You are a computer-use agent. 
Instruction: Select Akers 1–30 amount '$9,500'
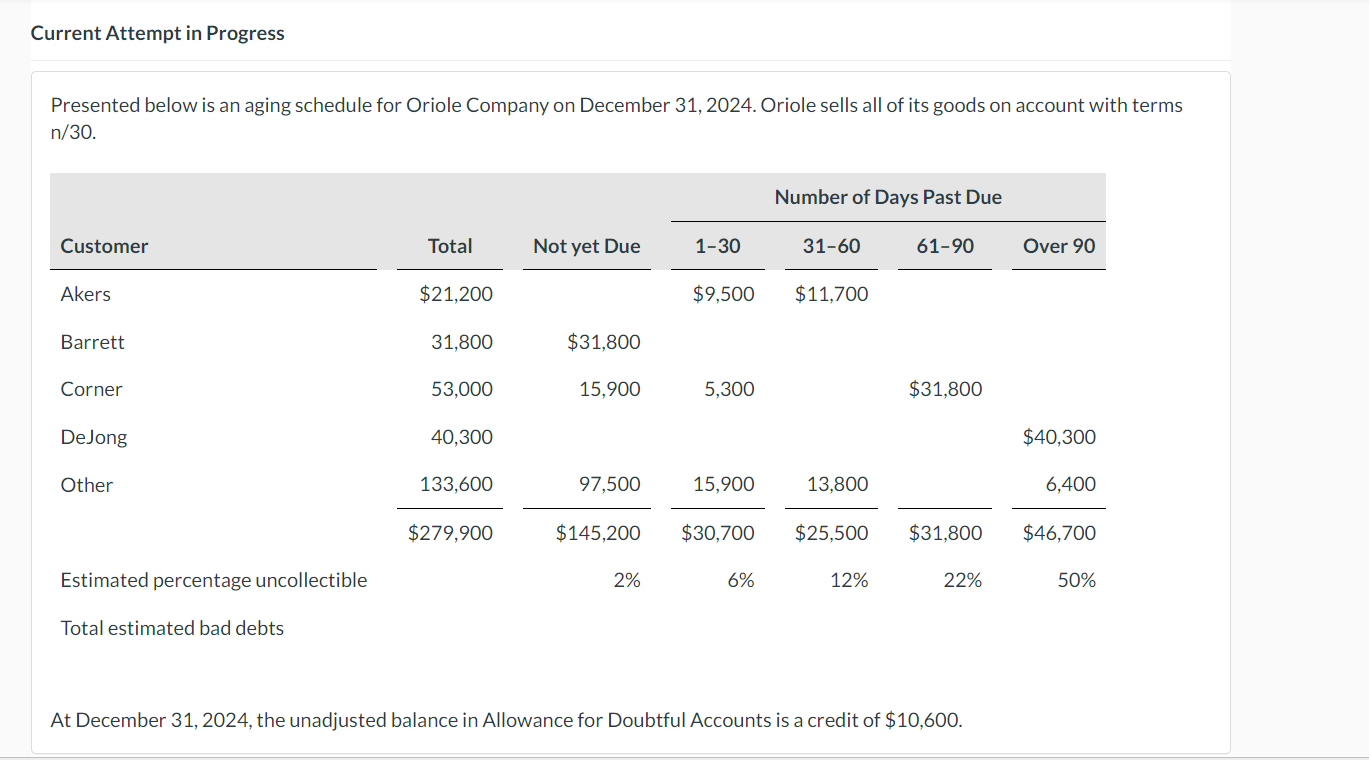pos(724,294)
